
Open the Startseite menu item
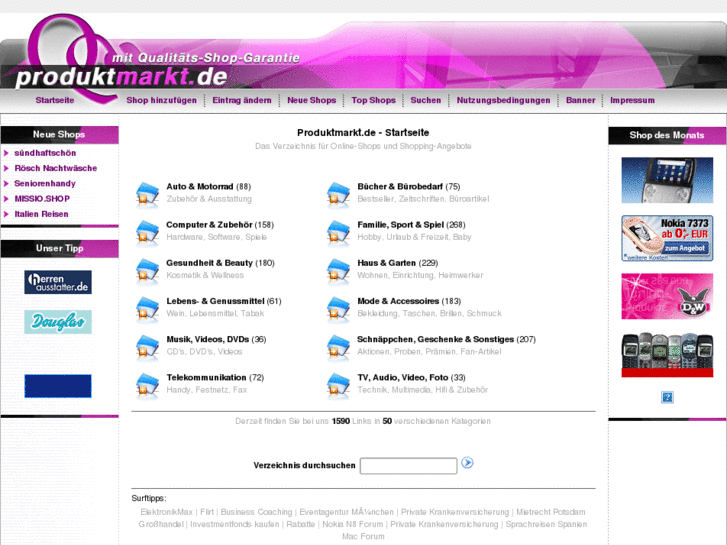[x=55, y=100]
